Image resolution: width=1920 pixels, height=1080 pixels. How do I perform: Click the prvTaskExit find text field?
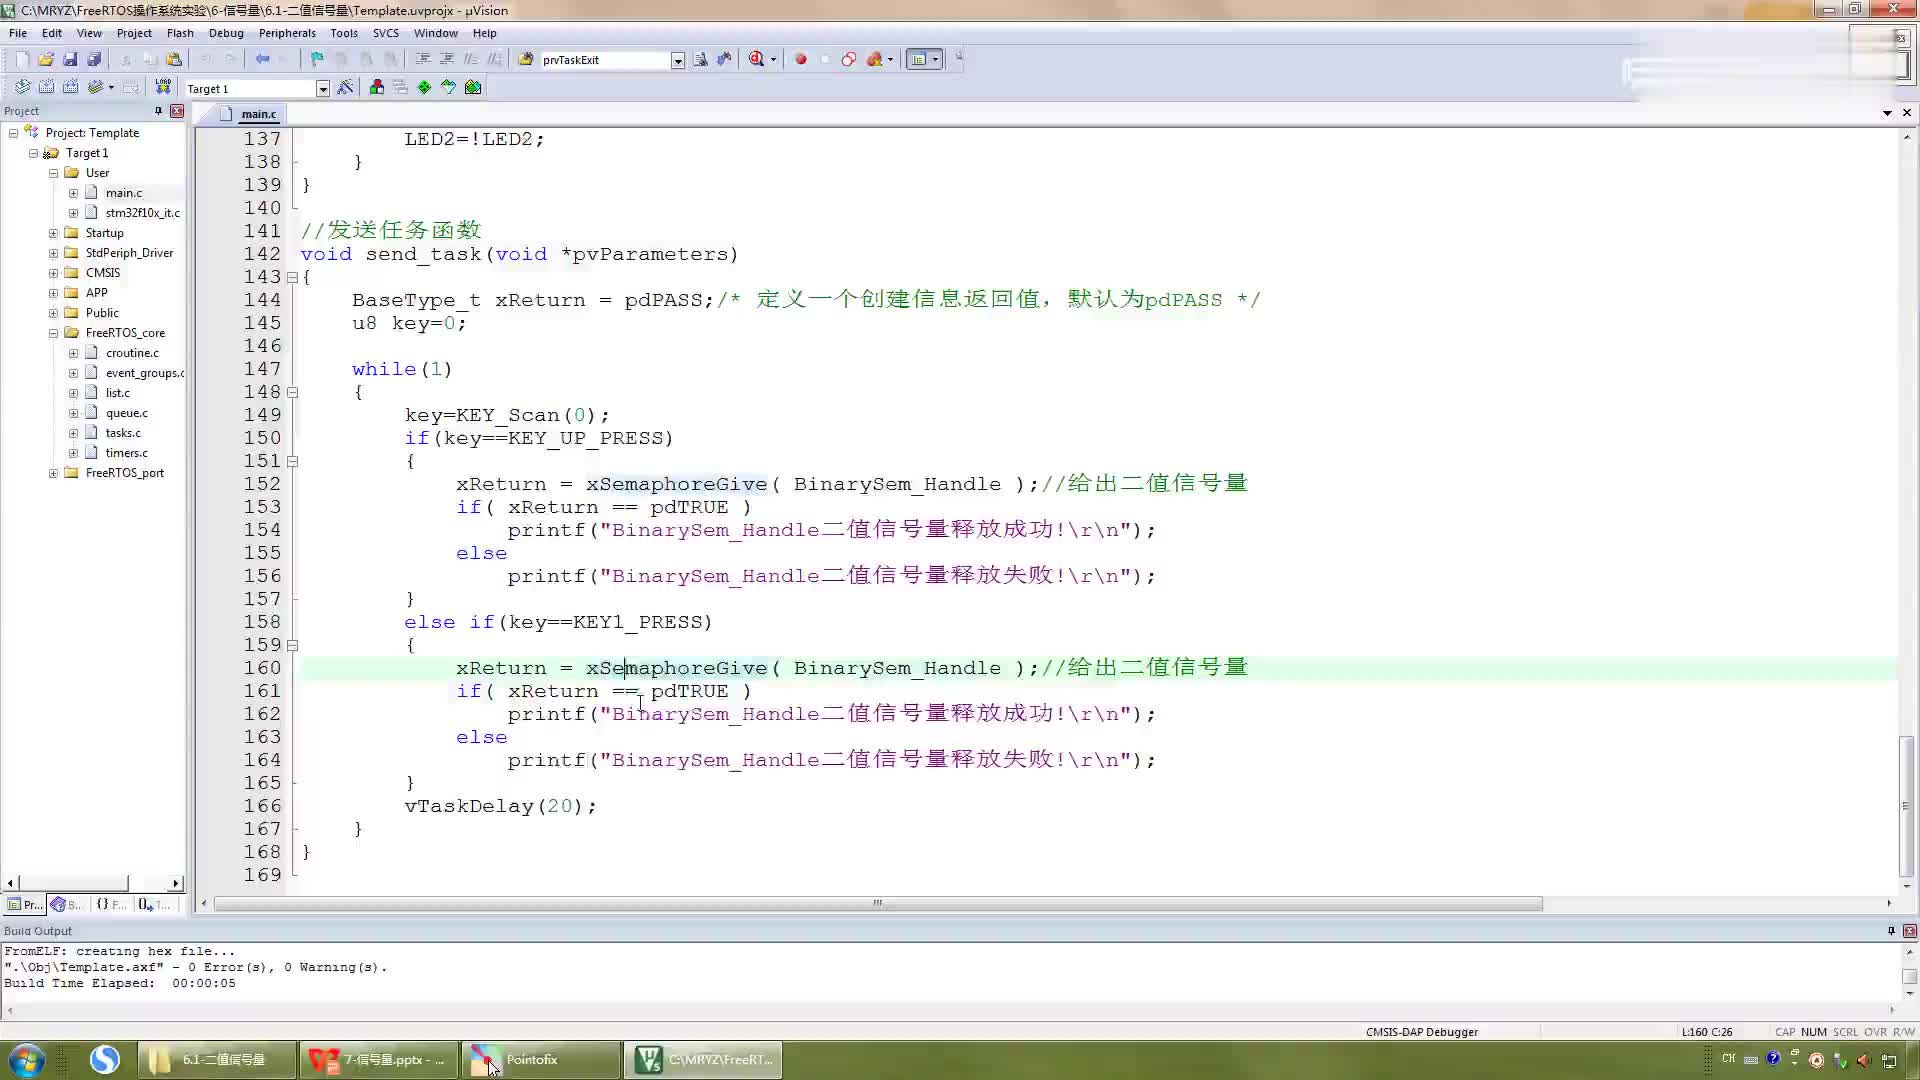604,60
